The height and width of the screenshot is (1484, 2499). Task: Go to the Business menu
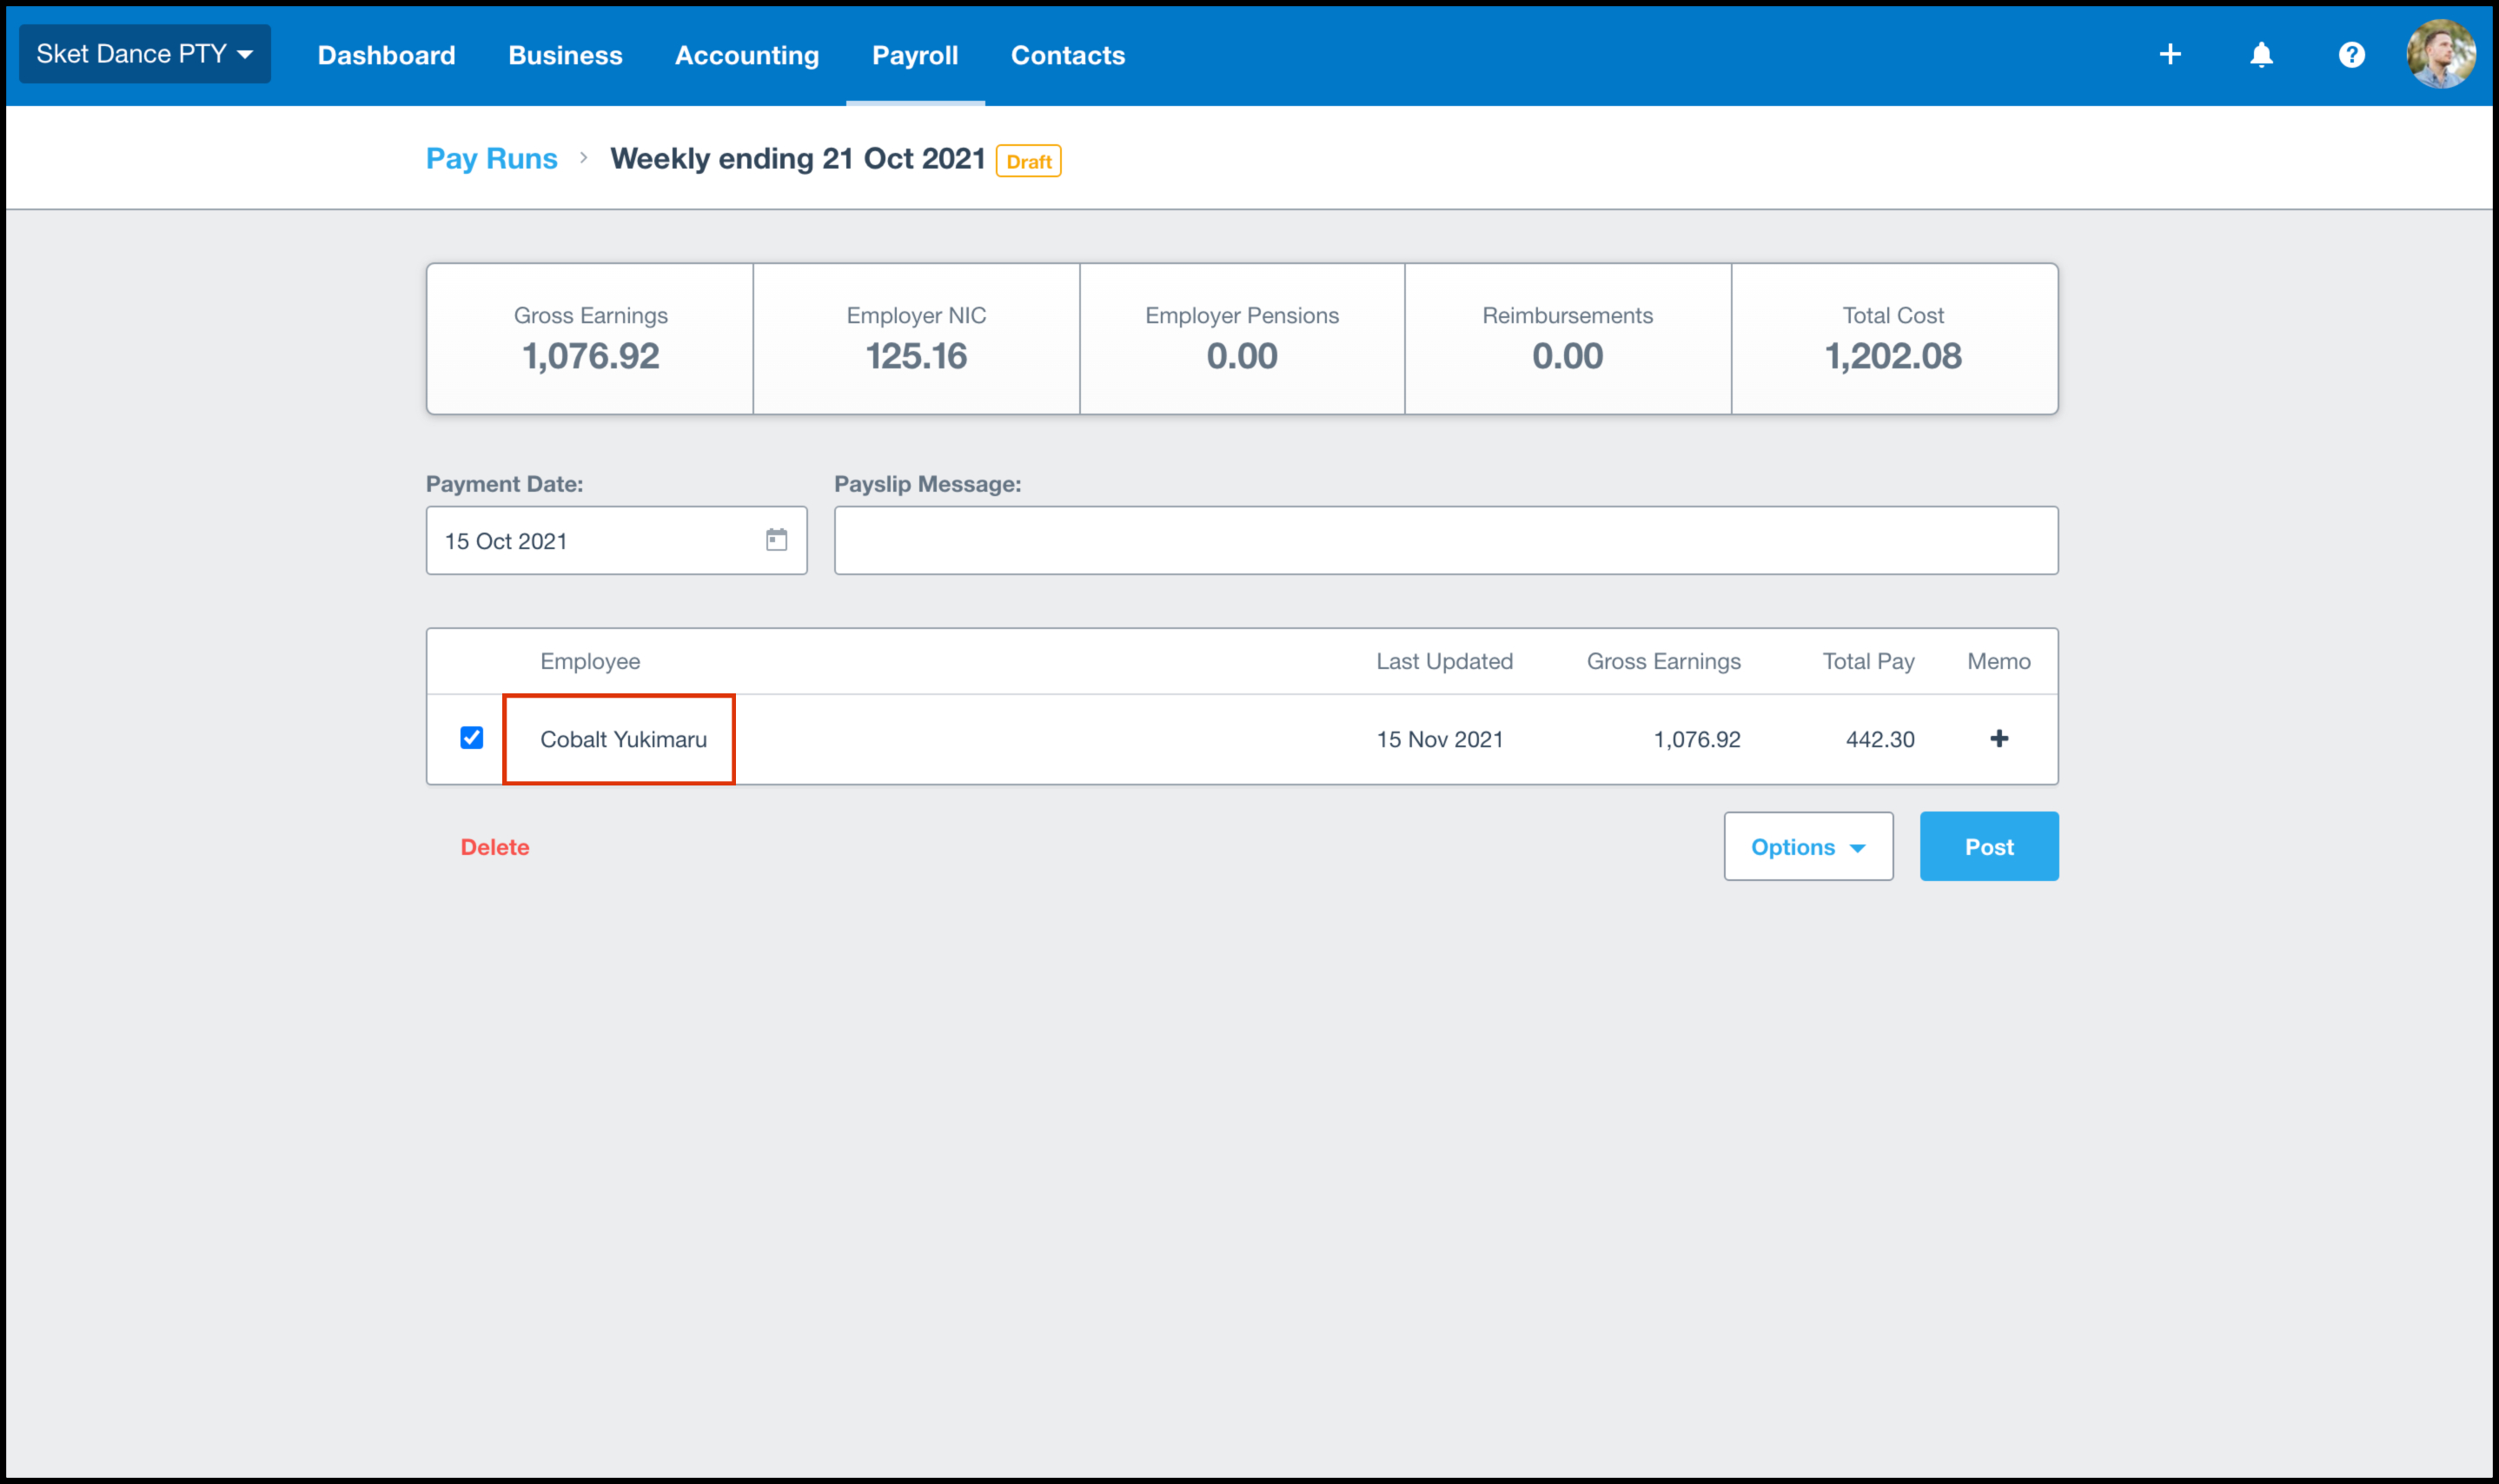click(565, 55)
